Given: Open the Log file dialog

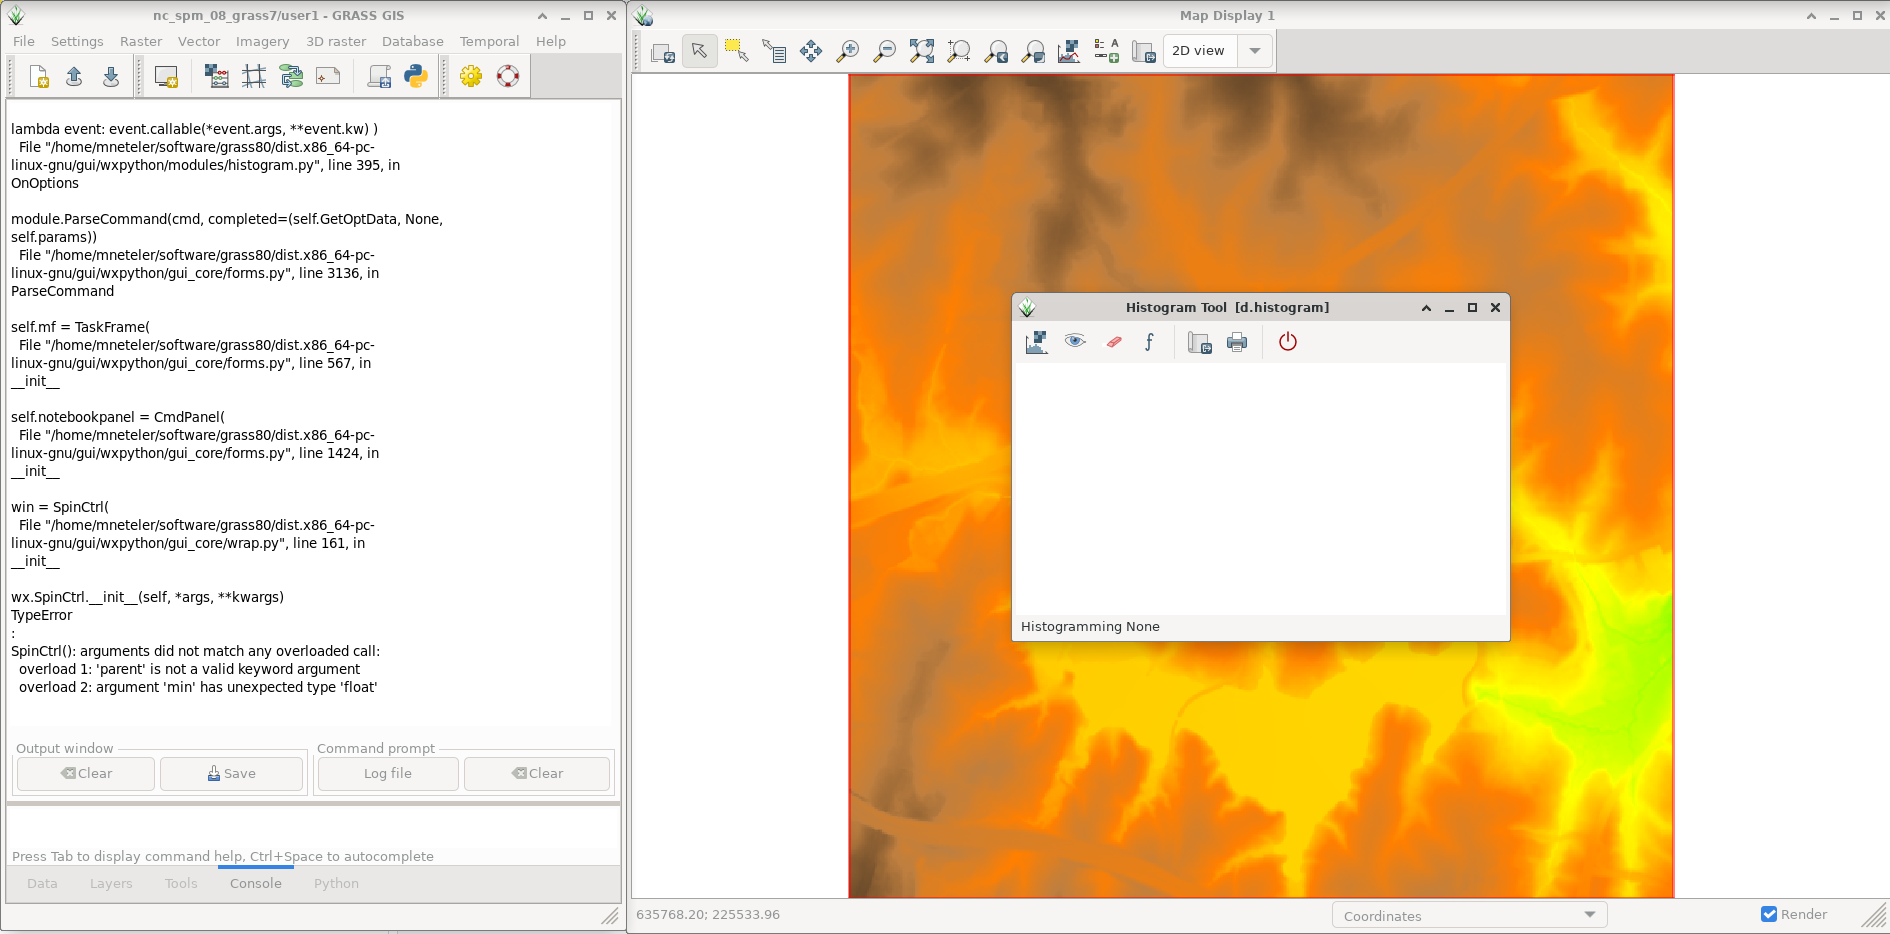Looking at the screenshot, I should click(x=387, y=773).
